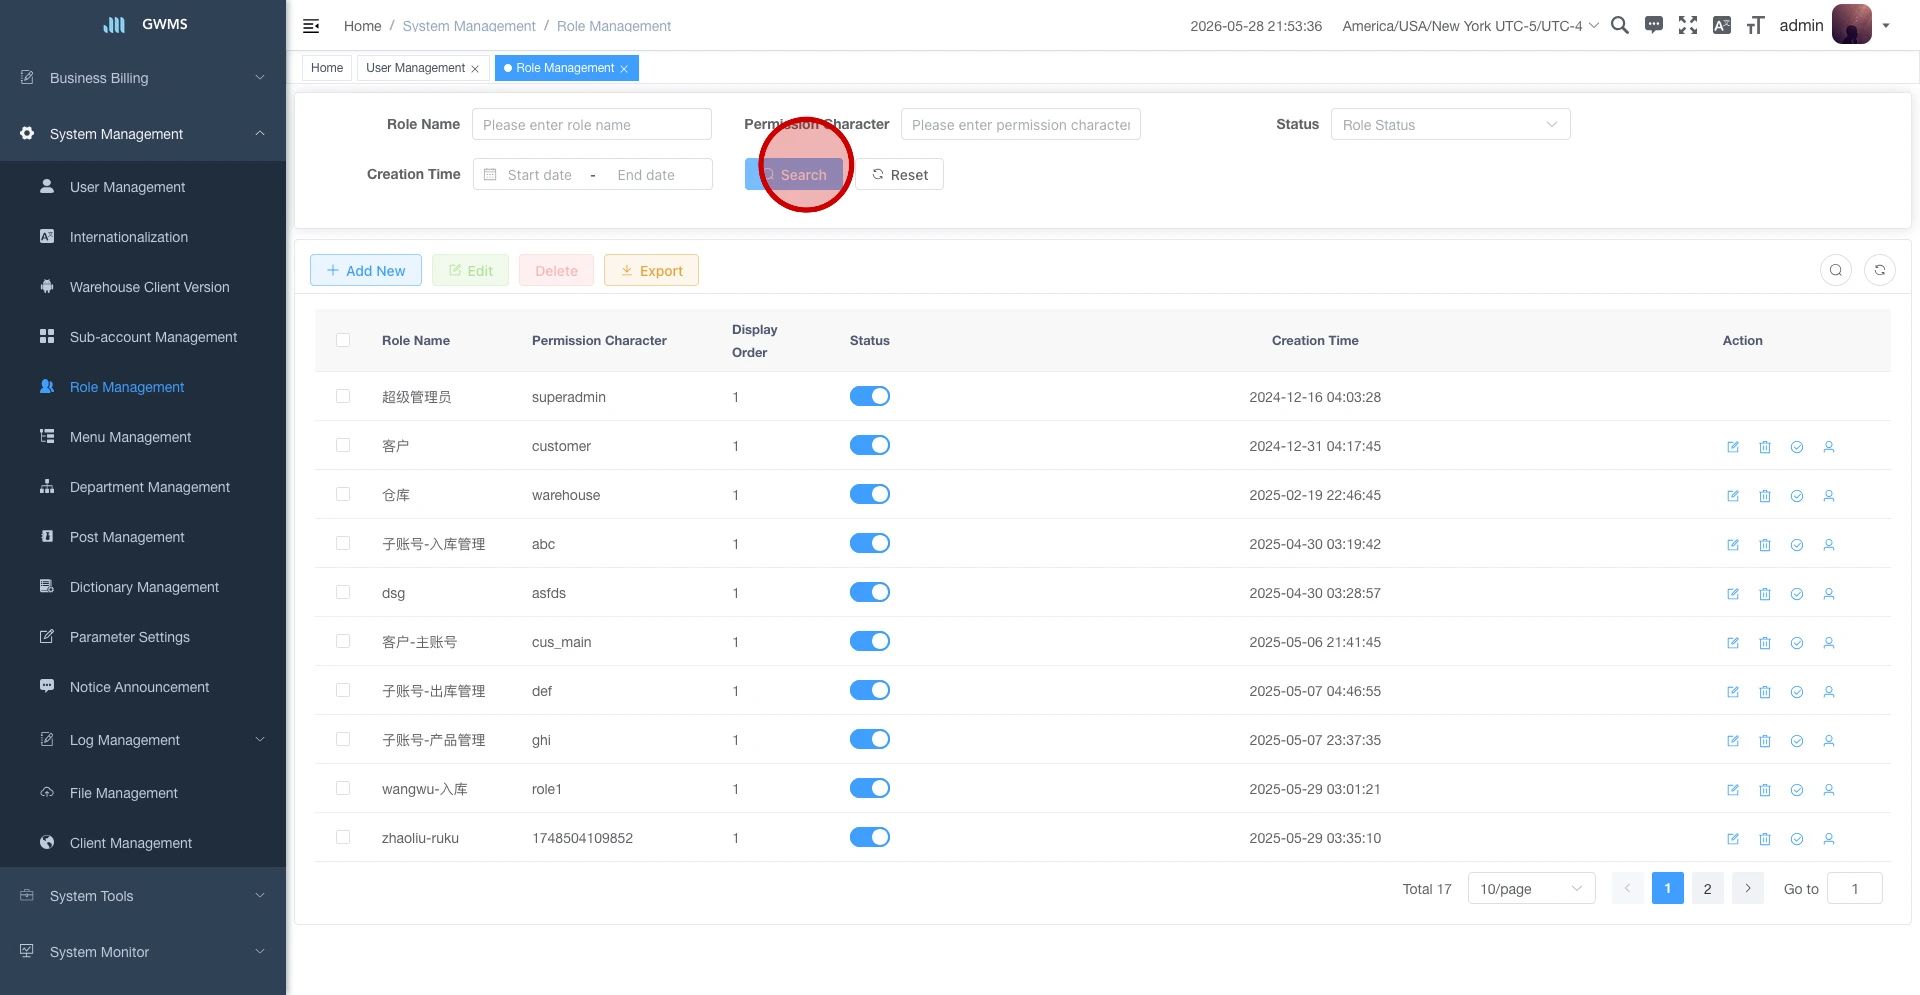The image size is (1920, 995).
Task: Click the assign user icon in the customer row
Action: click(x=1829, y=447)
